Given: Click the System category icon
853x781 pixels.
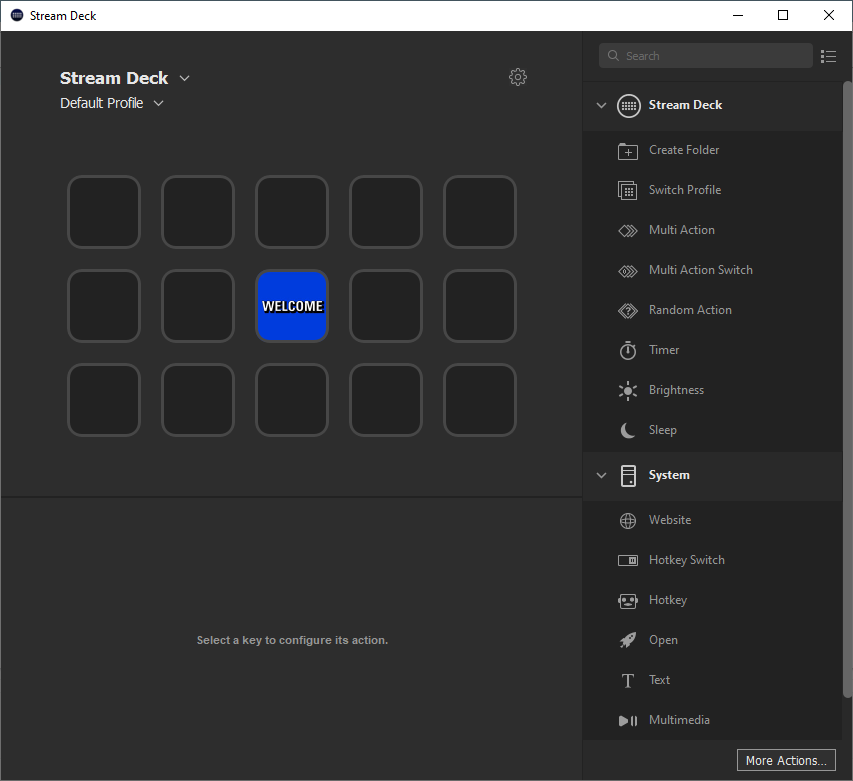Looking at the screenshot, I should coord(628,475).
